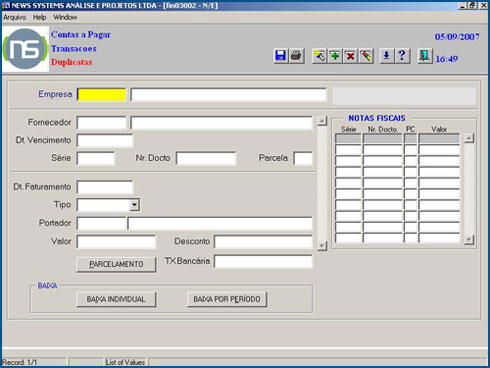Click the Contas a Pagar heading

(x=81, y=34)
